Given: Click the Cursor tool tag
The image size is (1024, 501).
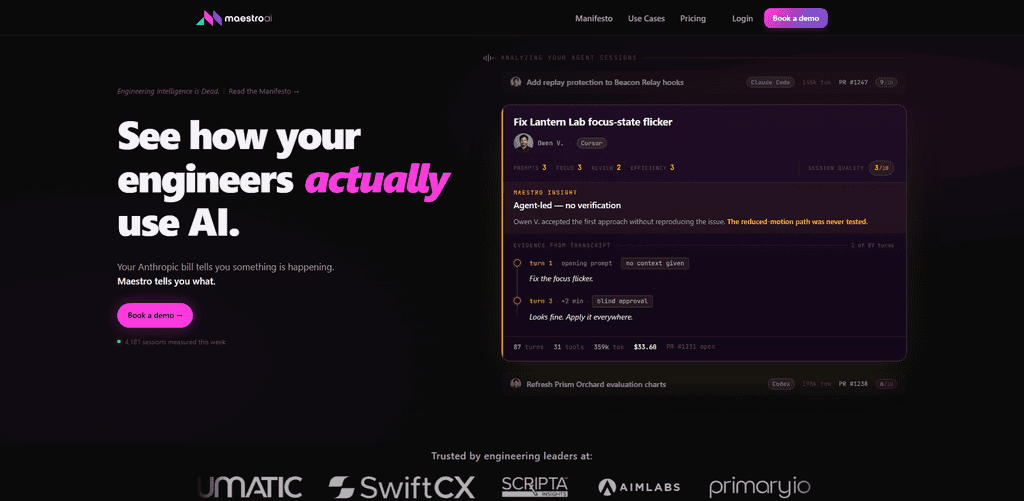Looking at the screenshot, I should 592,142.
